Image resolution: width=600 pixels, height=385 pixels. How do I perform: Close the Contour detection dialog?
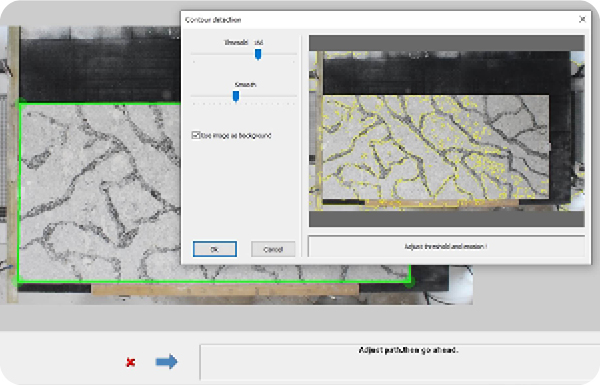pyautogui.click(x=582, y=19)
